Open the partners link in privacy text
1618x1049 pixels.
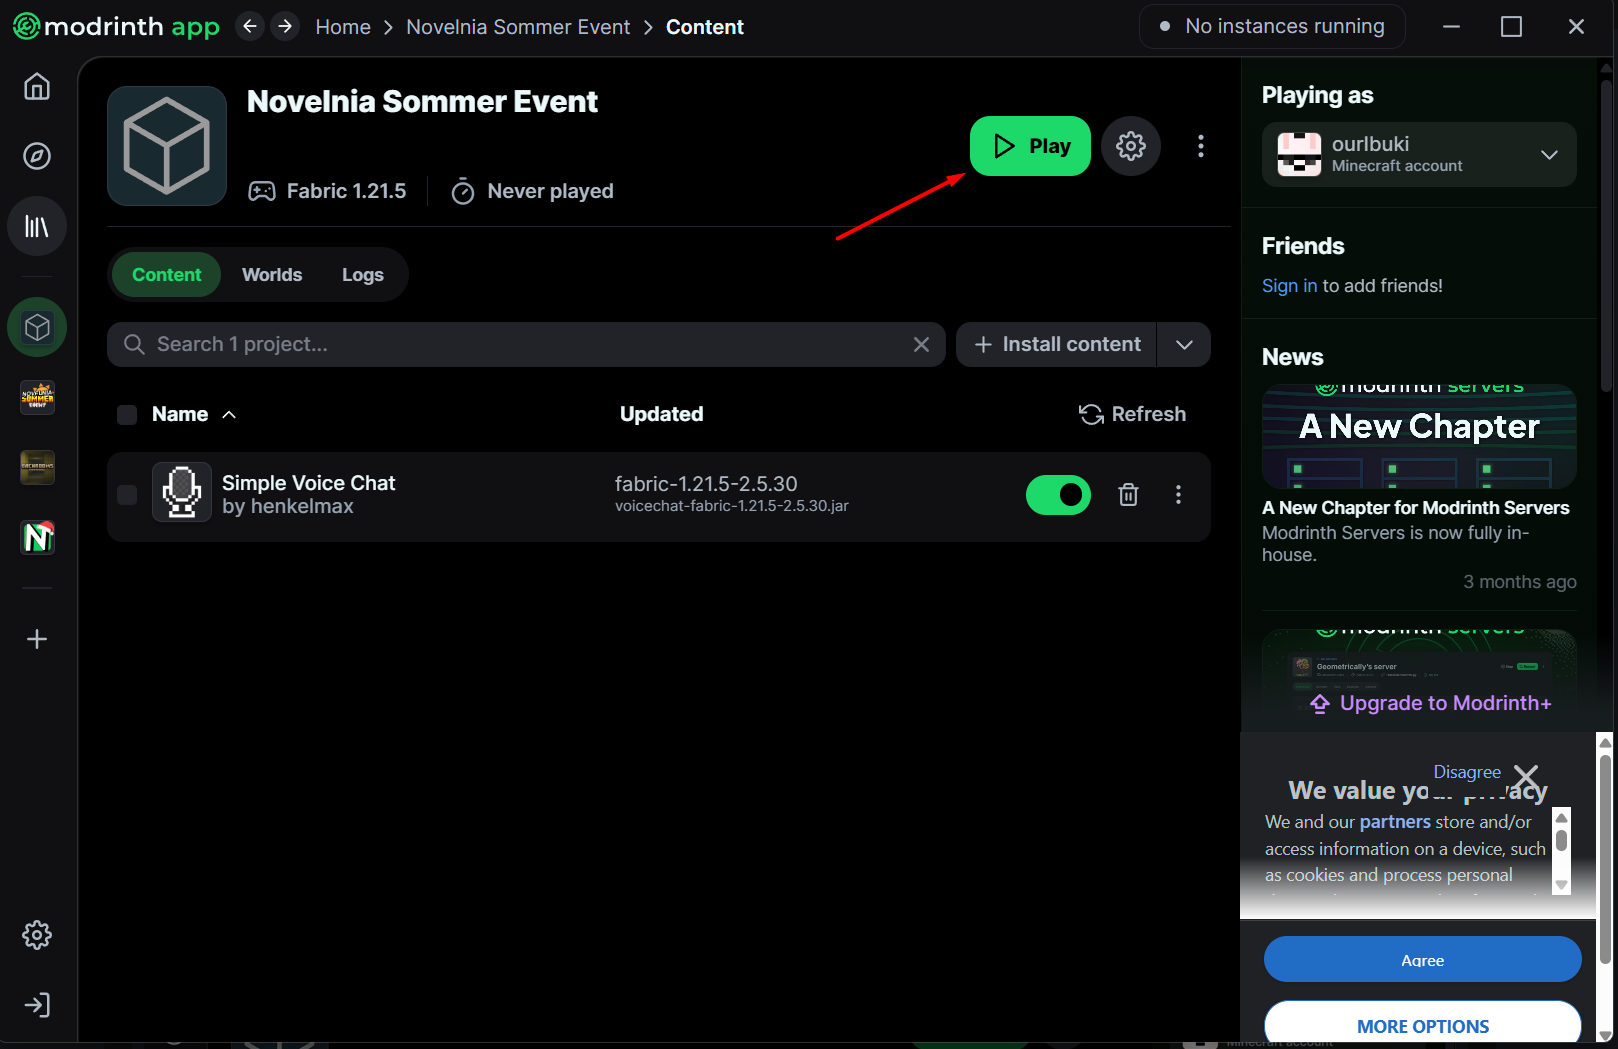click(x=1395, y=822)
